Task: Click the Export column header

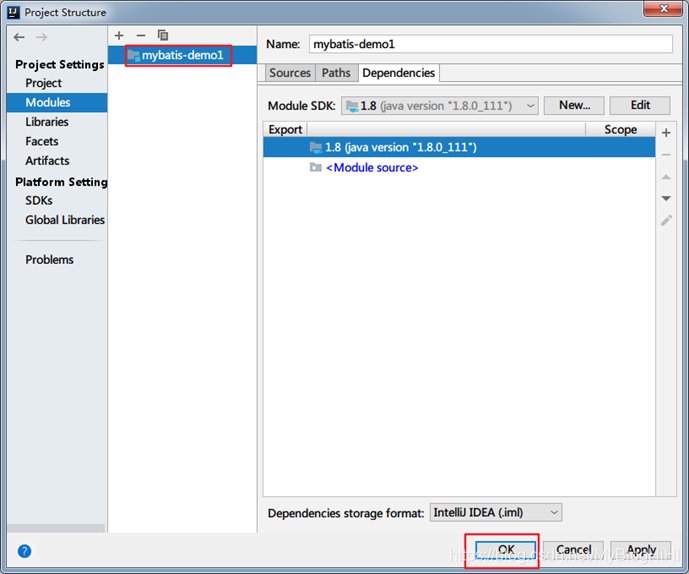Action: pos(285,130)
